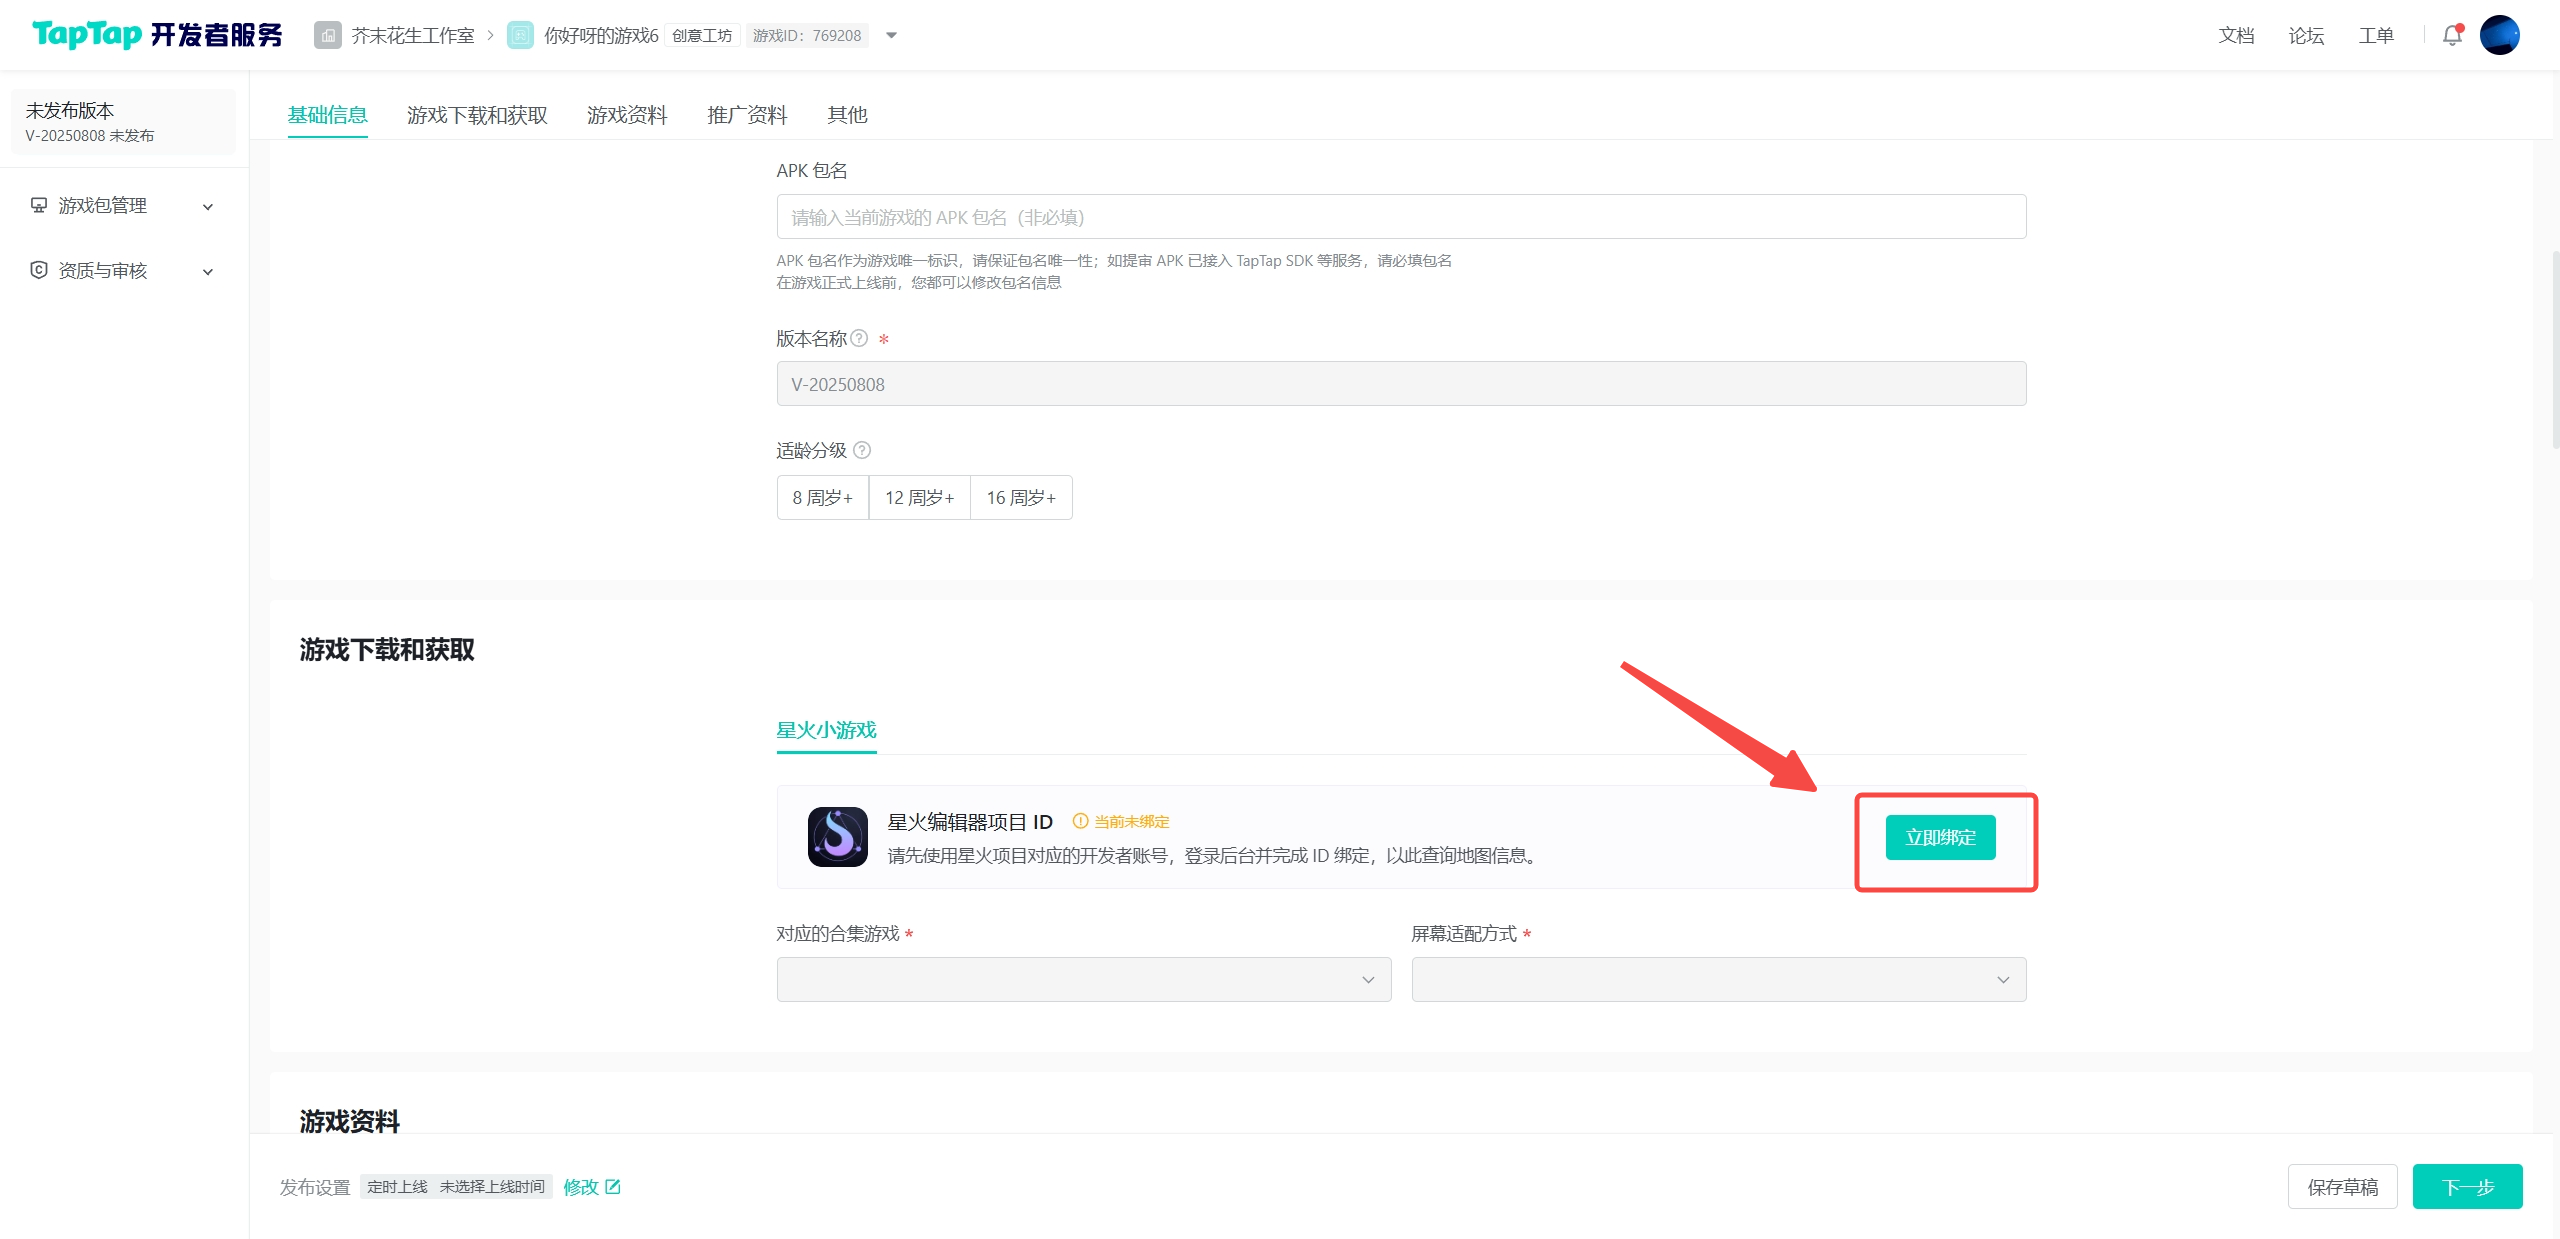Select the 12 周岁+ age rating
2560x1239 pixels.
(x=919, y=497)
